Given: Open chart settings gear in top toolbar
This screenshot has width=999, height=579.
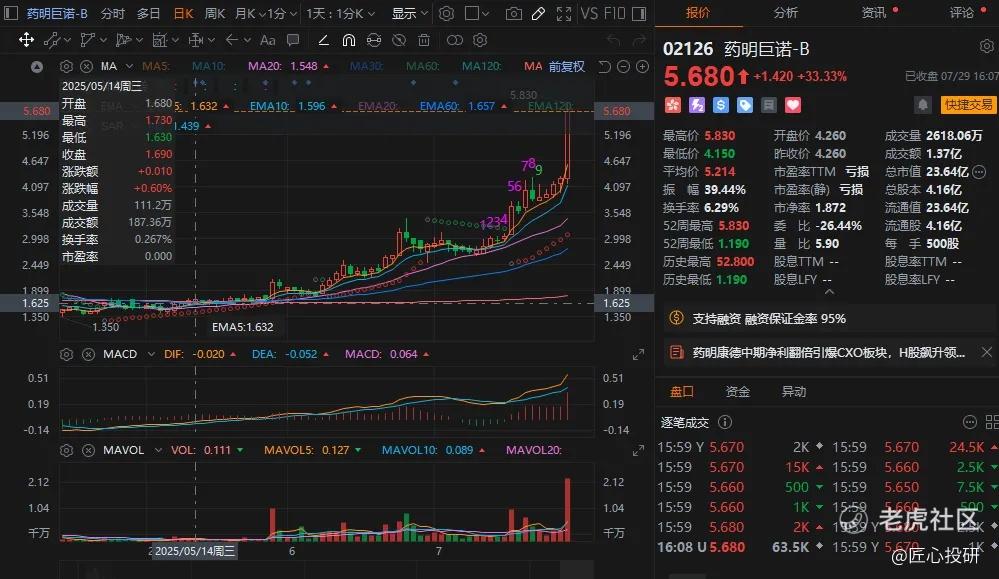Looking at the screenshot, I should [x=447, y=13].
